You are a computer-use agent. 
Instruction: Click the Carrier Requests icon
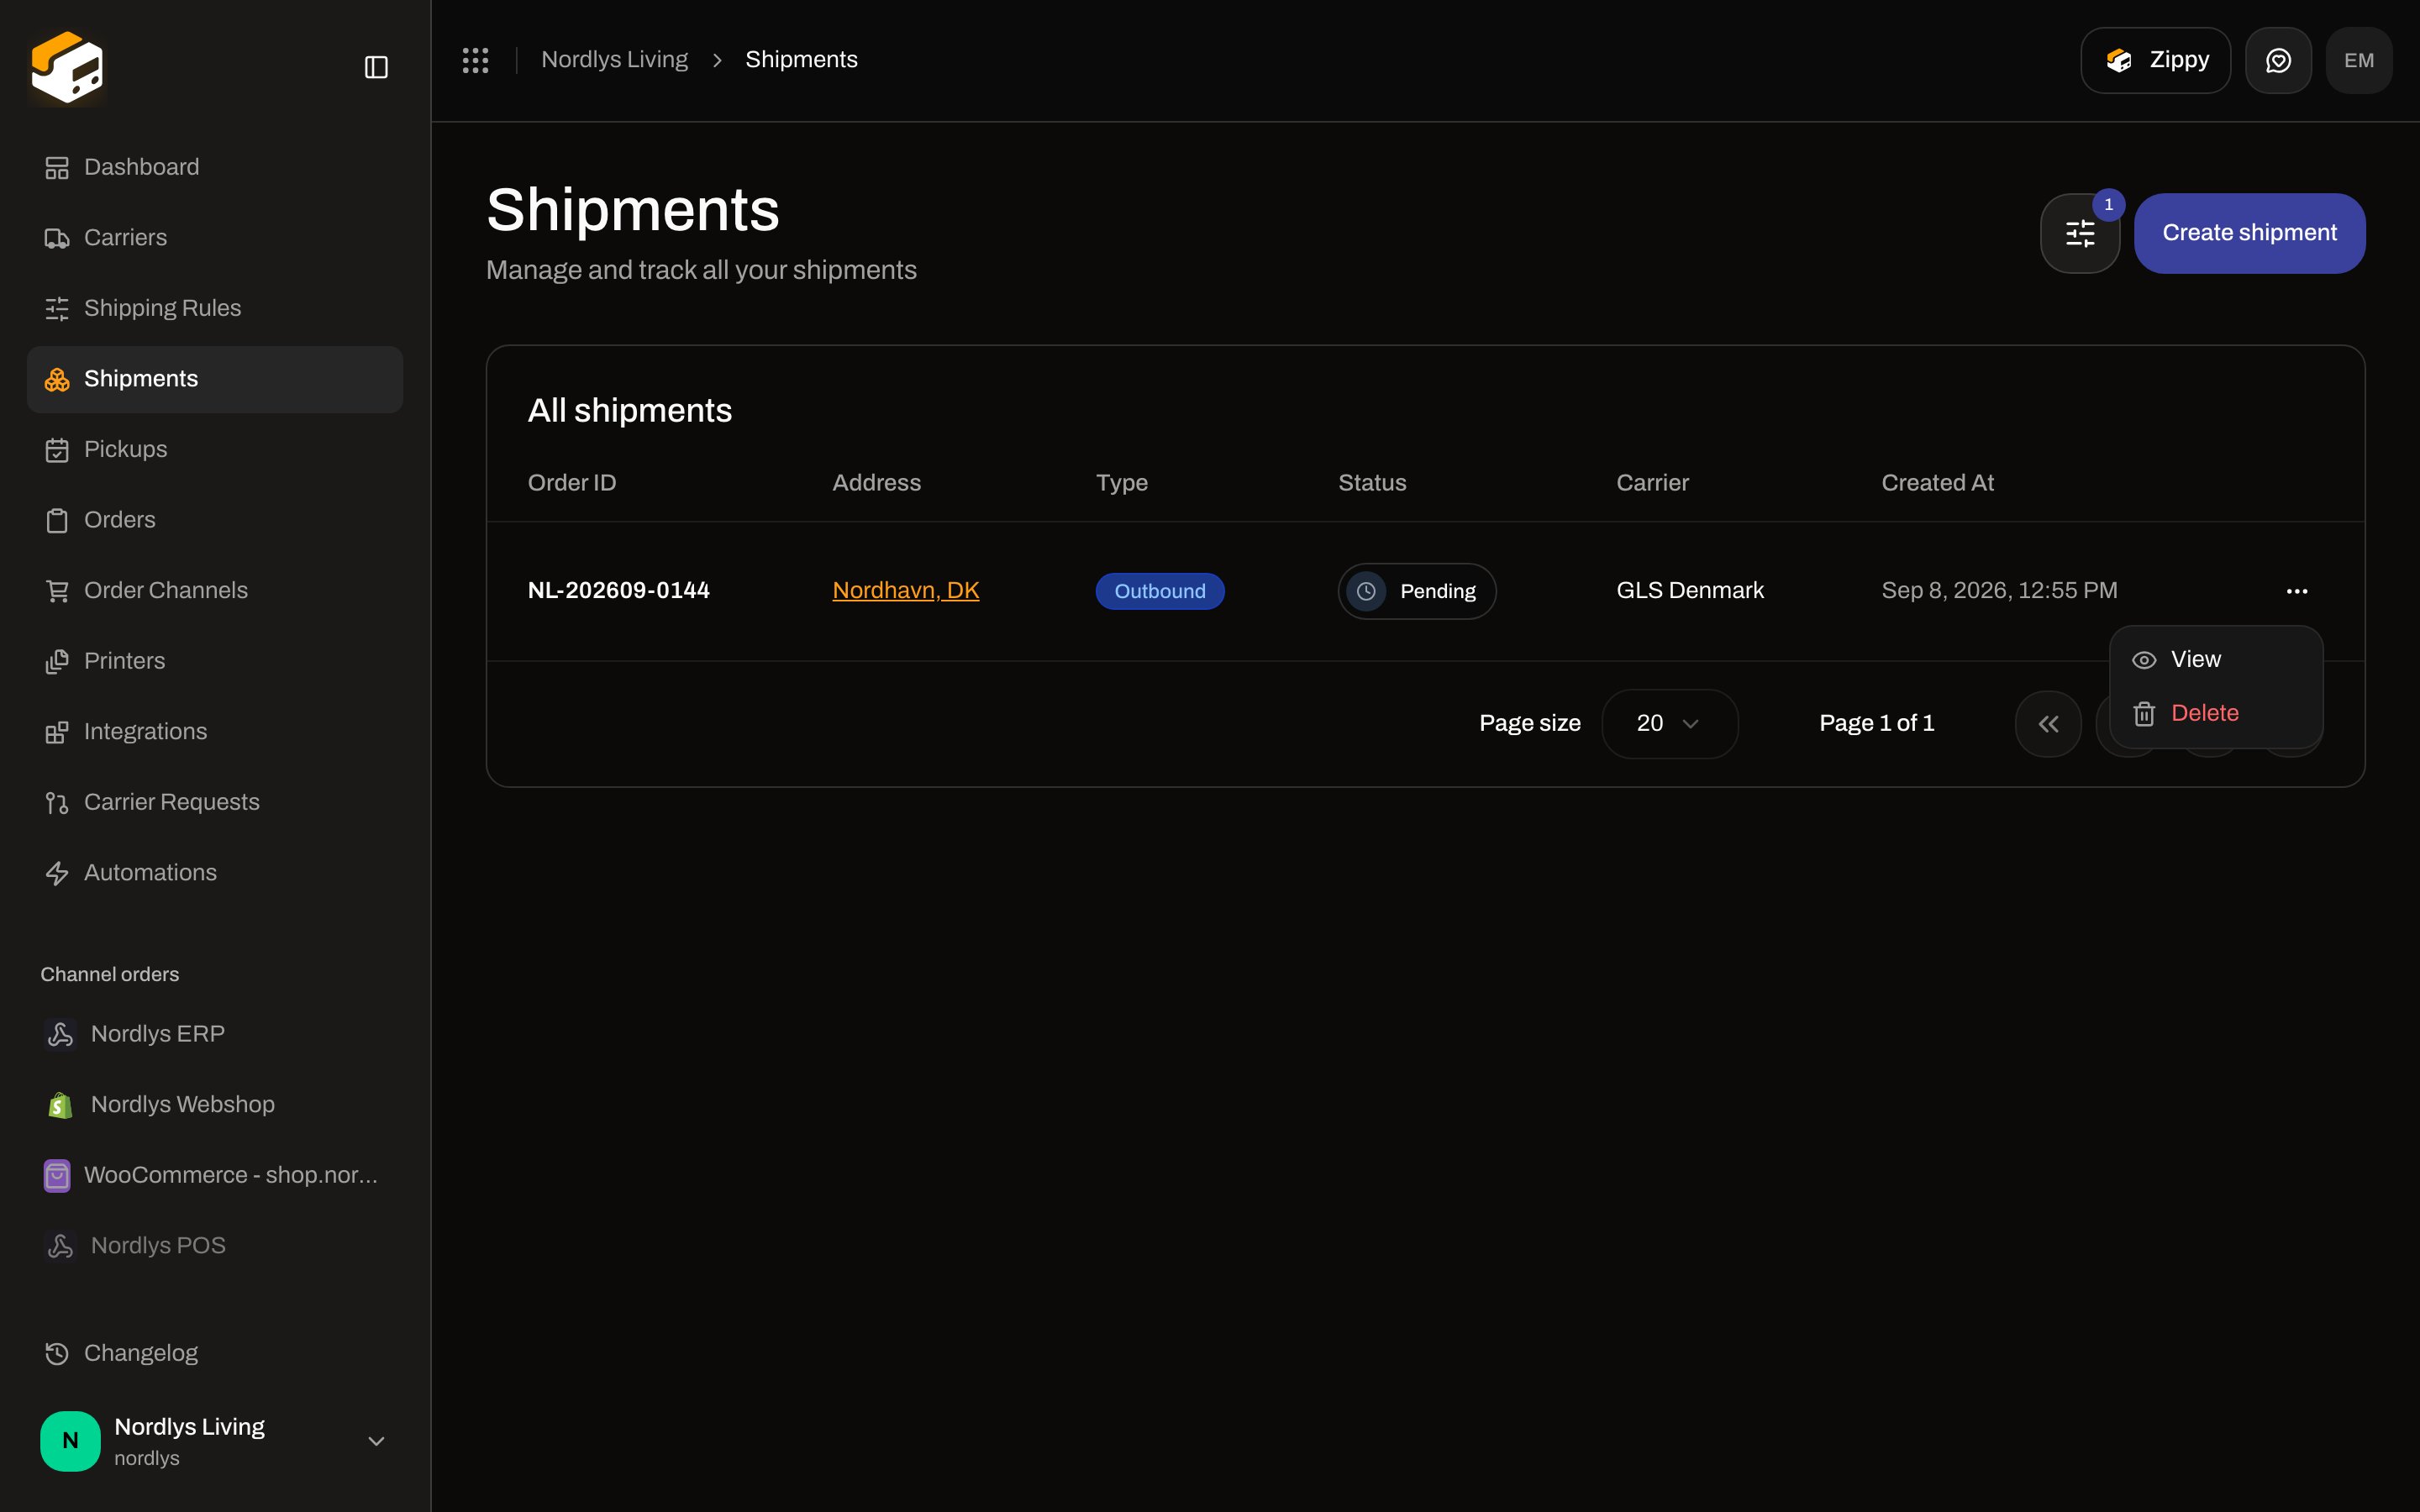57,802
